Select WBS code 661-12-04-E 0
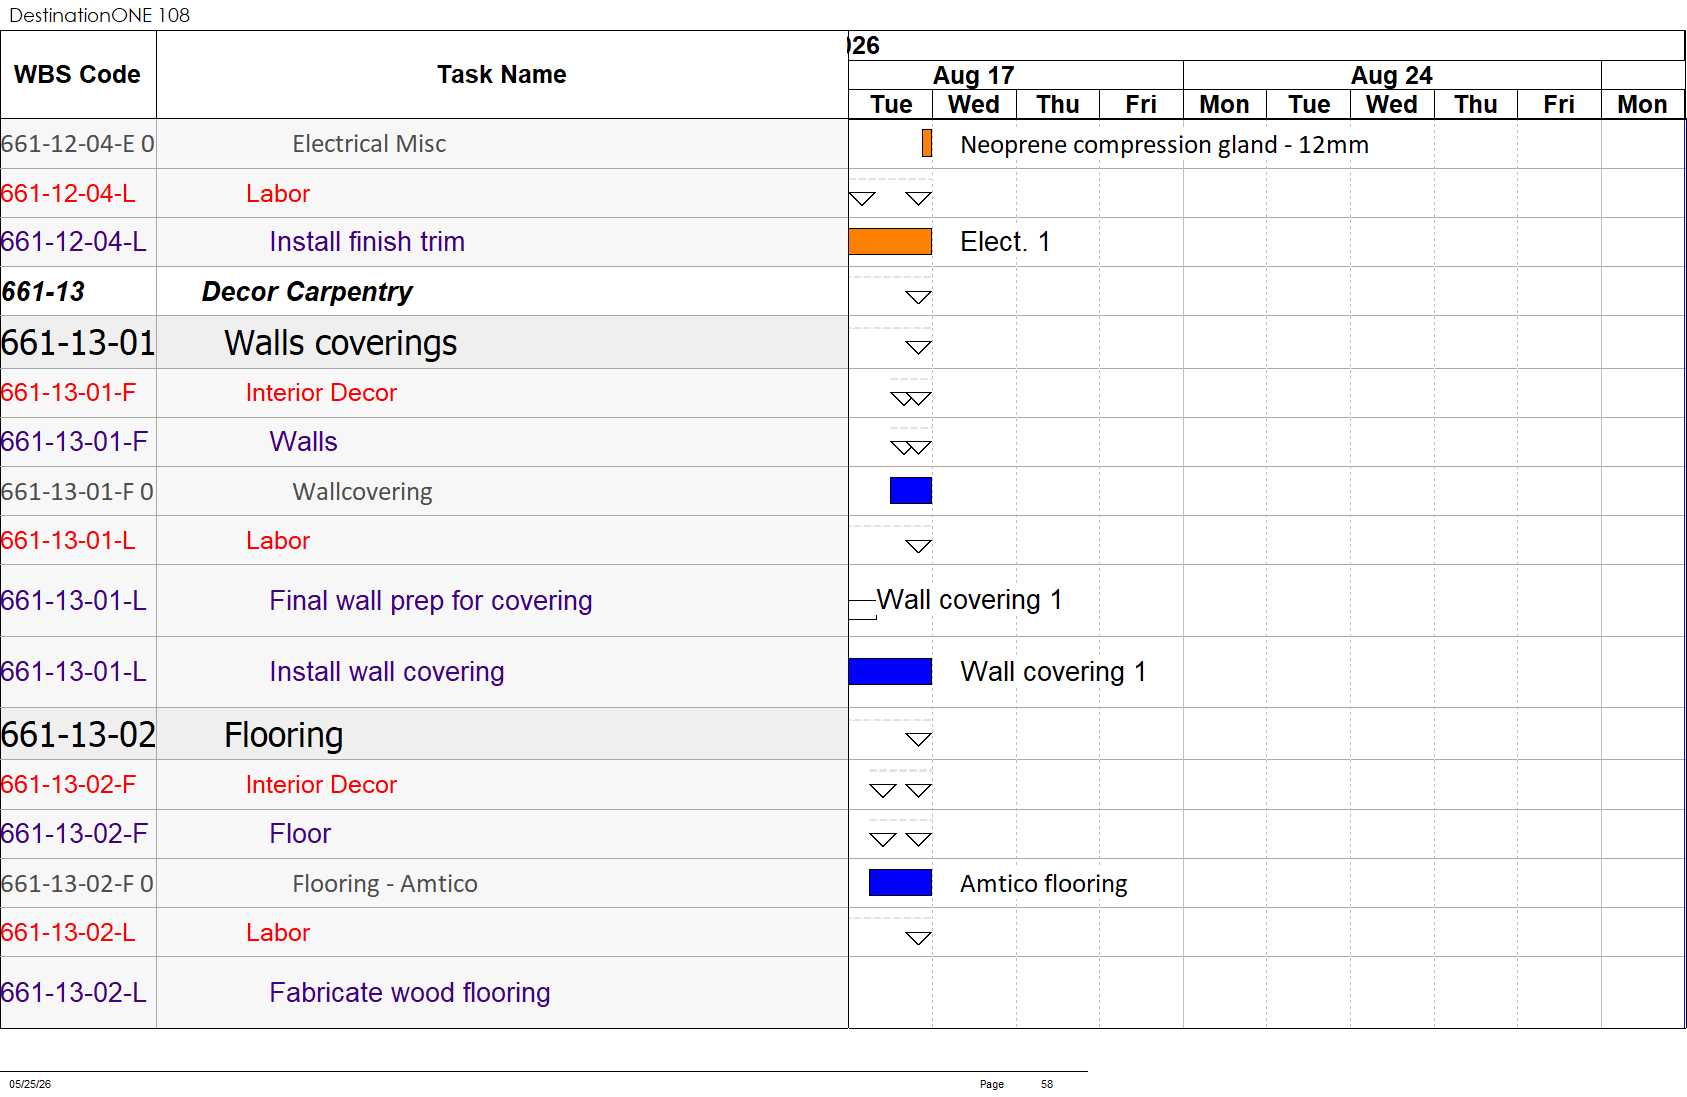The image size is (1687, 1097). point(78,144)
